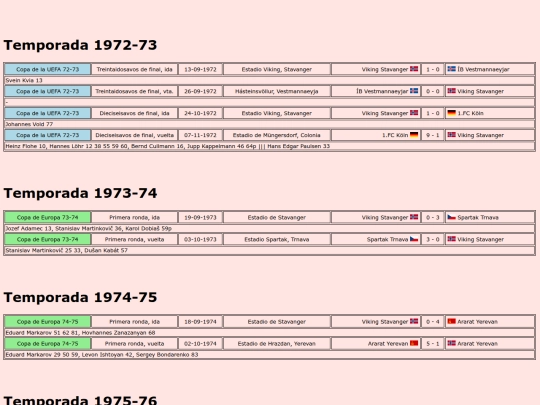Click Norway flag in the 18-09-1974 match row
The image size is (540, 405).
[x=414, y=321]
